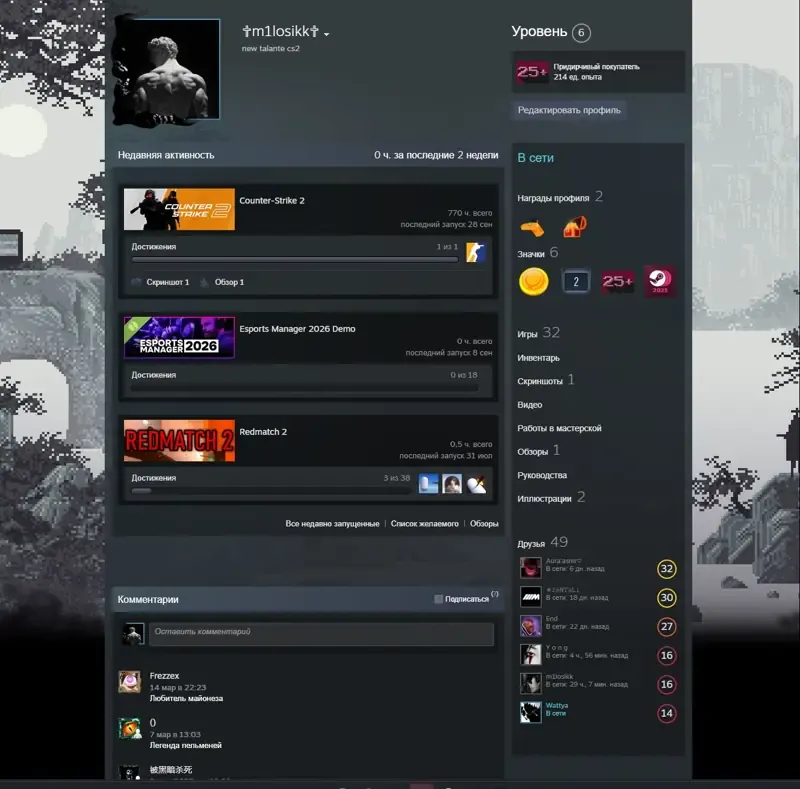
Task: Open the Counter-Strike 2 title link
Action: pyautogui.click(x=272, y=201)
